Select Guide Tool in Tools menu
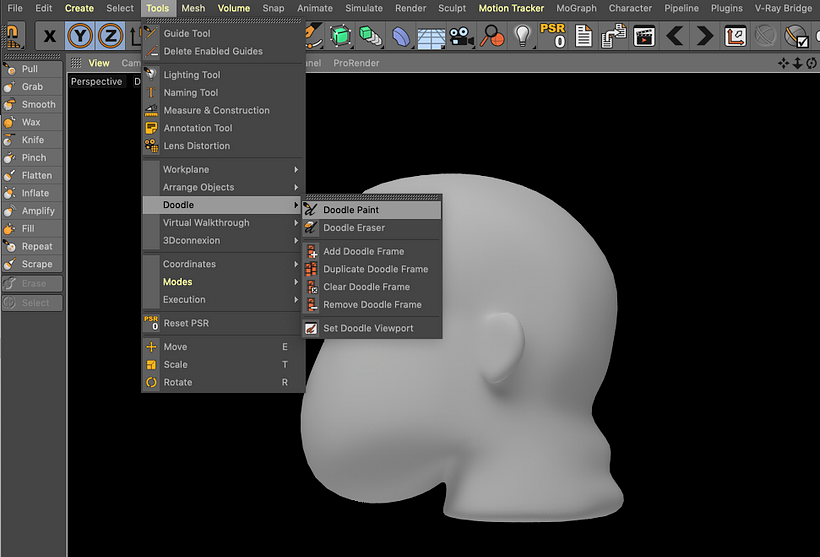 coord(224,33)
